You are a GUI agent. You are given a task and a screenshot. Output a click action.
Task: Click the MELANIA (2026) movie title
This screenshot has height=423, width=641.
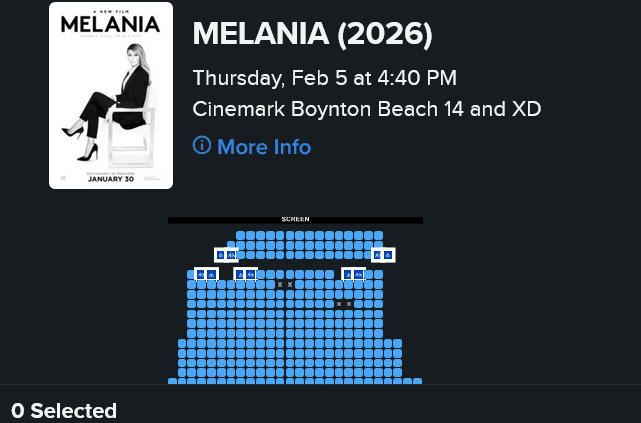tap(312, 35)
